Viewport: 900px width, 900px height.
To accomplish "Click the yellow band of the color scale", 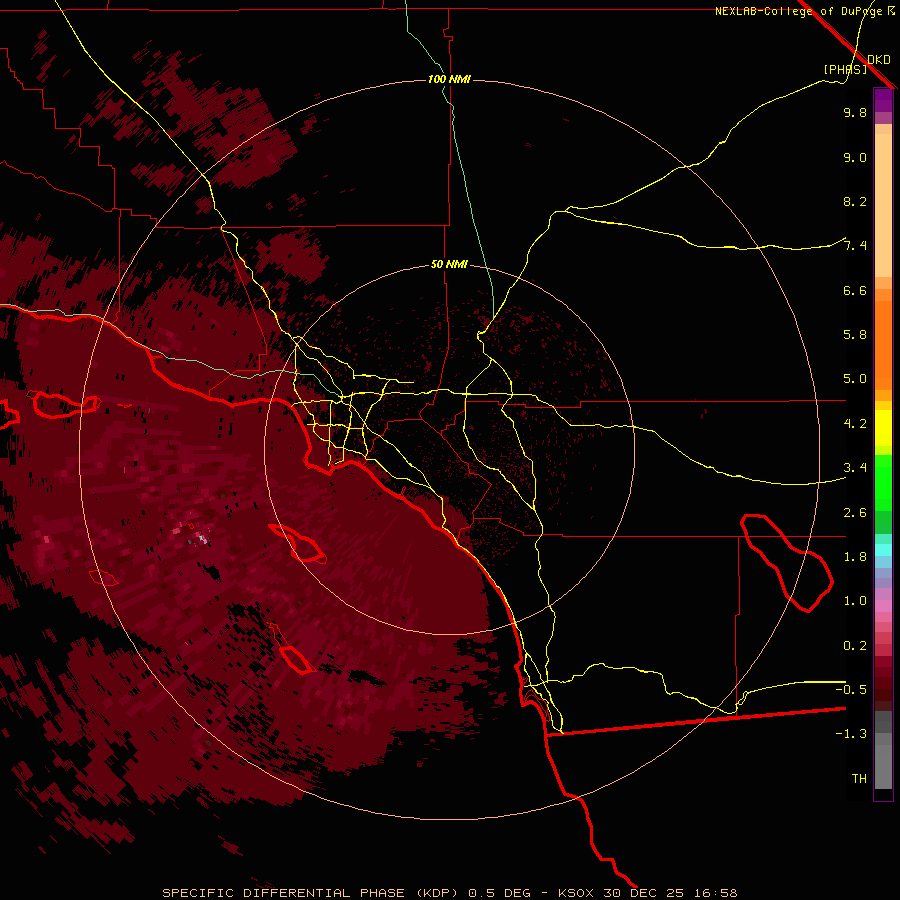I will (x=883, y=428).
